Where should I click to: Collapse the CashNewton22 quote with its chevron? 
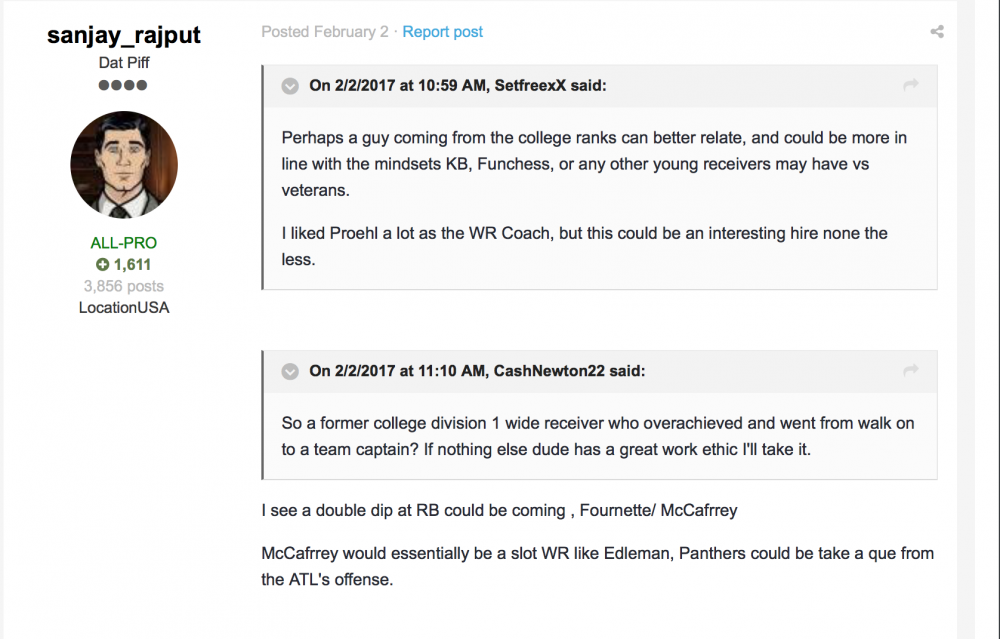pyautogui.click(x=290, y=371)
